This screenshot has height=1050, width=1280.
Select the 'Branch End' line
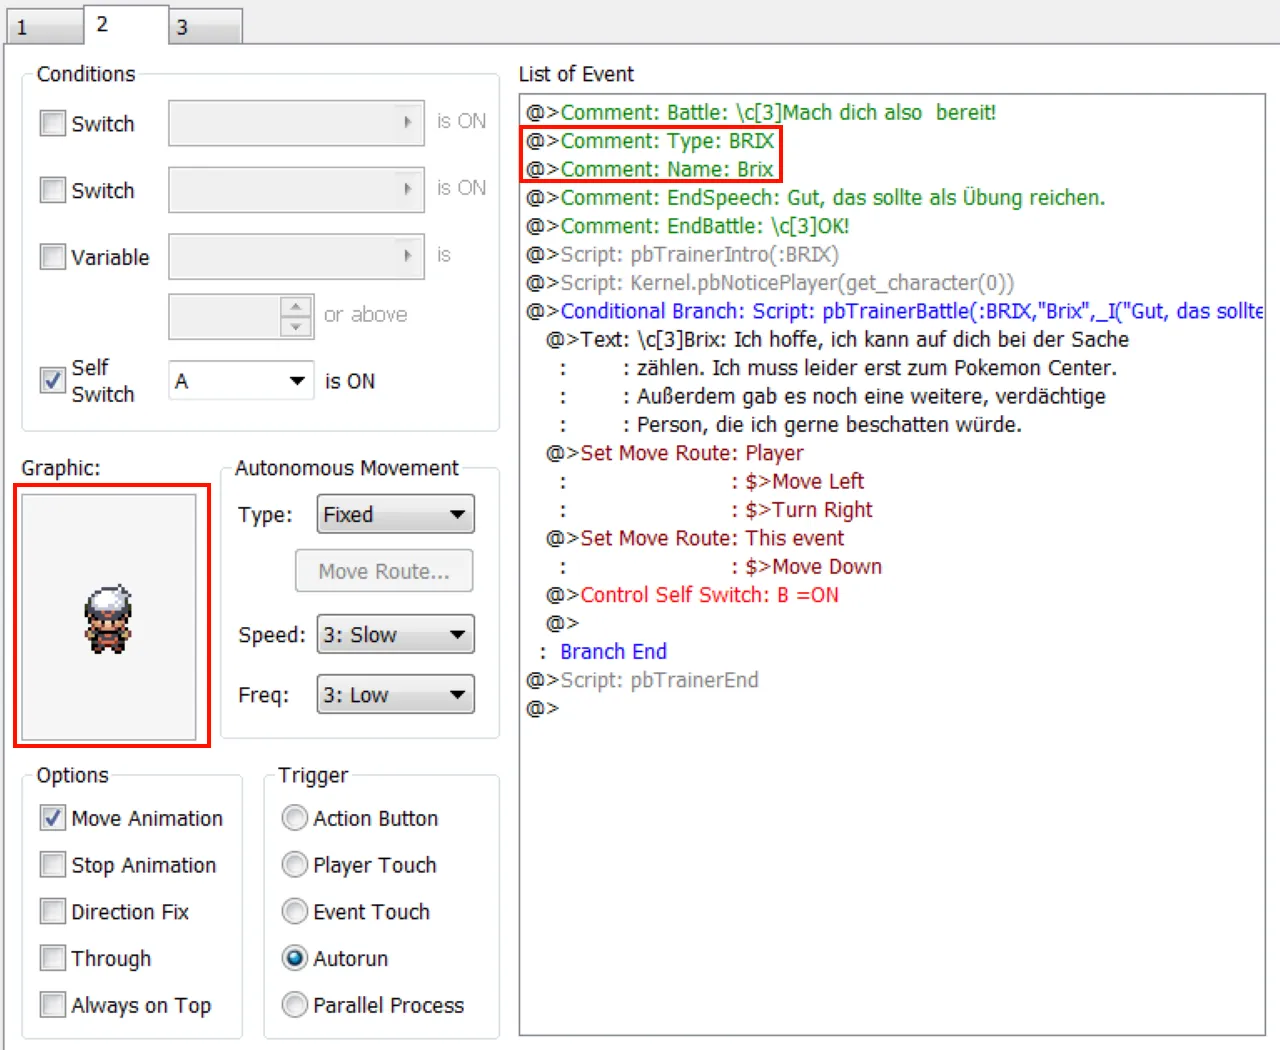pyautogui.click(x=613, y=651)
